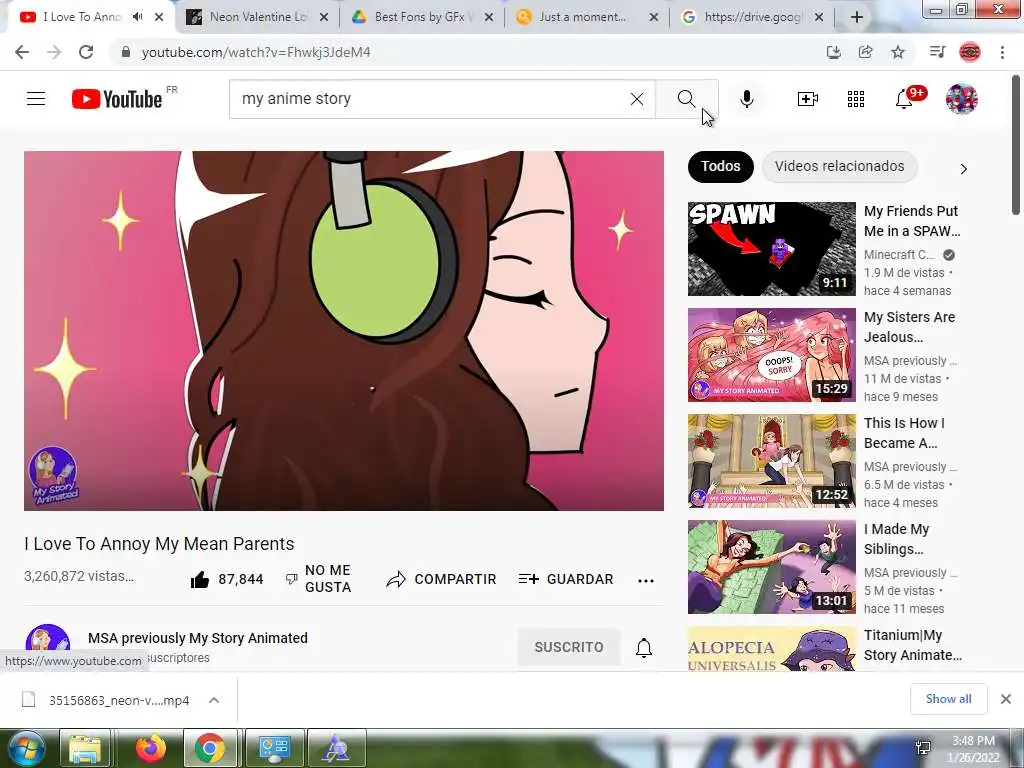This screenshot has height=768, width=1024.
Task: Open the YouTube apps grid icon
Action: 856,99
